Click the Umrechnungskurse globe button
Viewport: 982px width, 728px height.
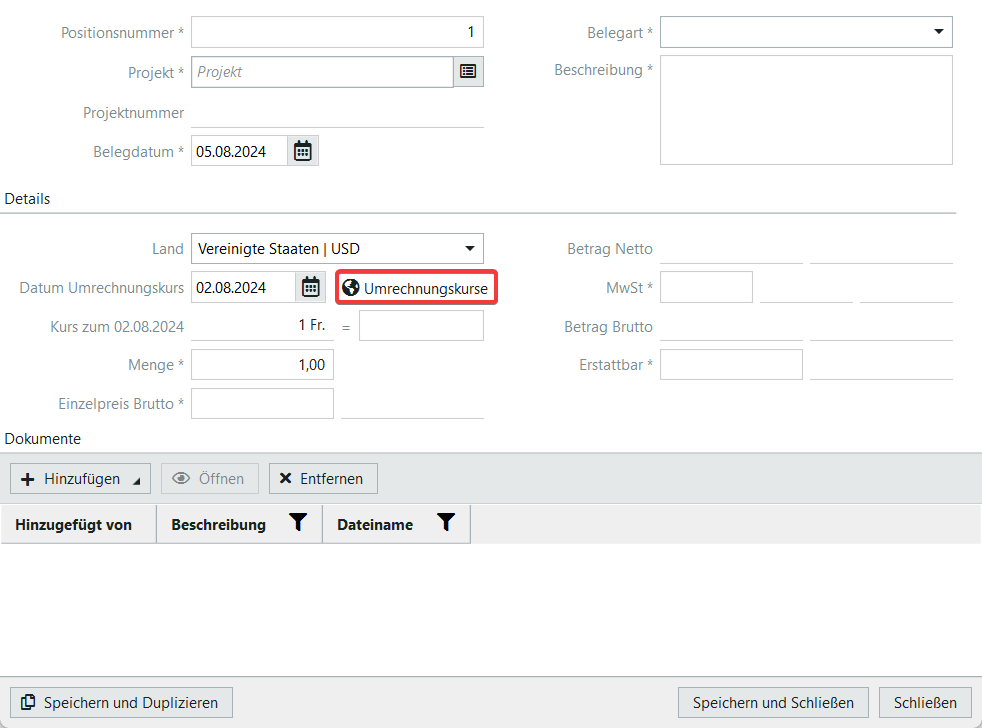point(415,288)
